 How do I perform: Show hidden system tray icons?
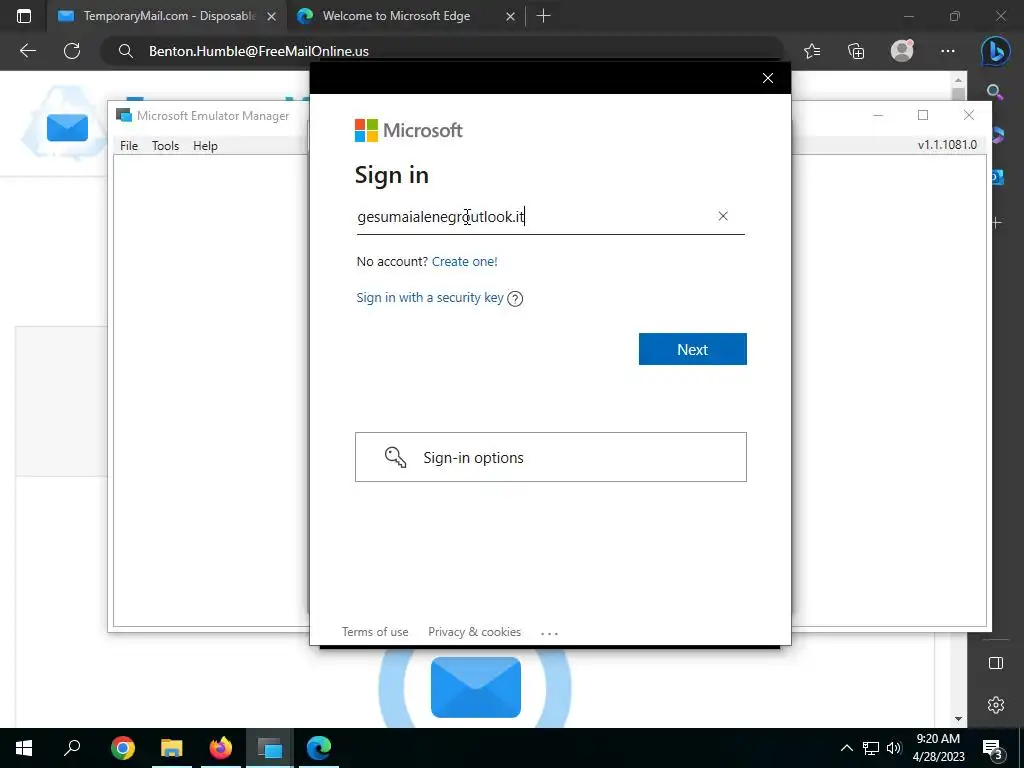click(846, 748)
